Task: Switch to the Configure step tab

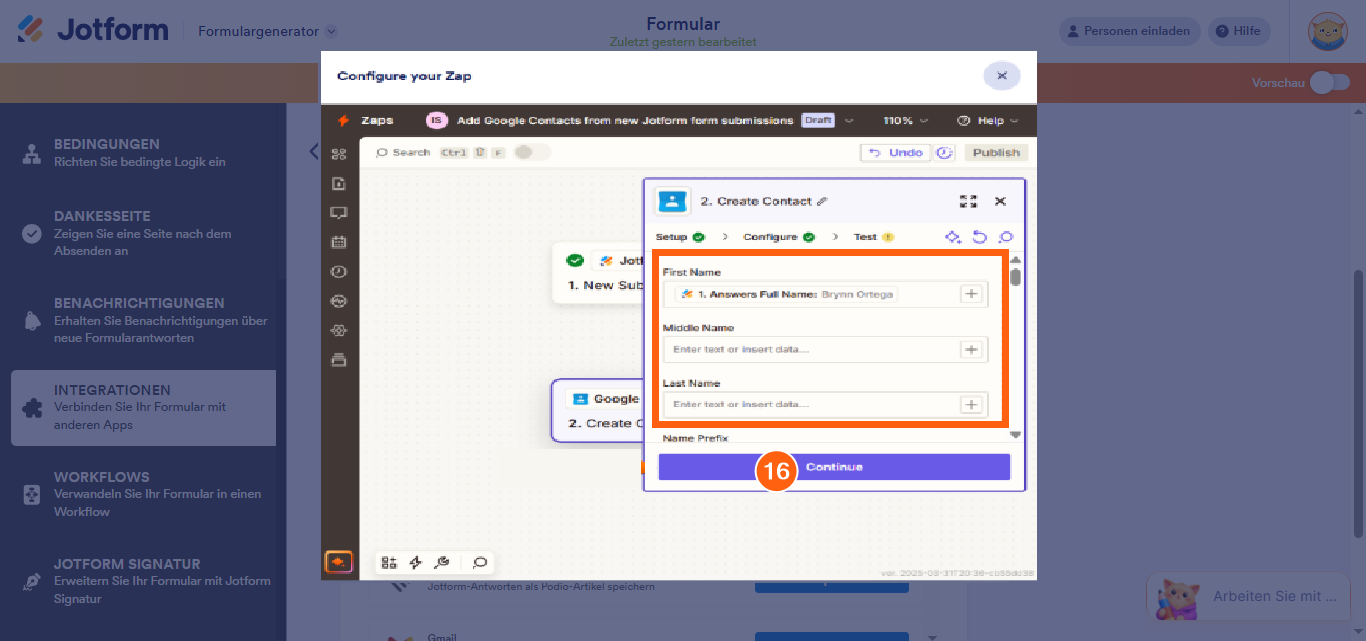Action: pyautogui.click(x=768, y=237)
